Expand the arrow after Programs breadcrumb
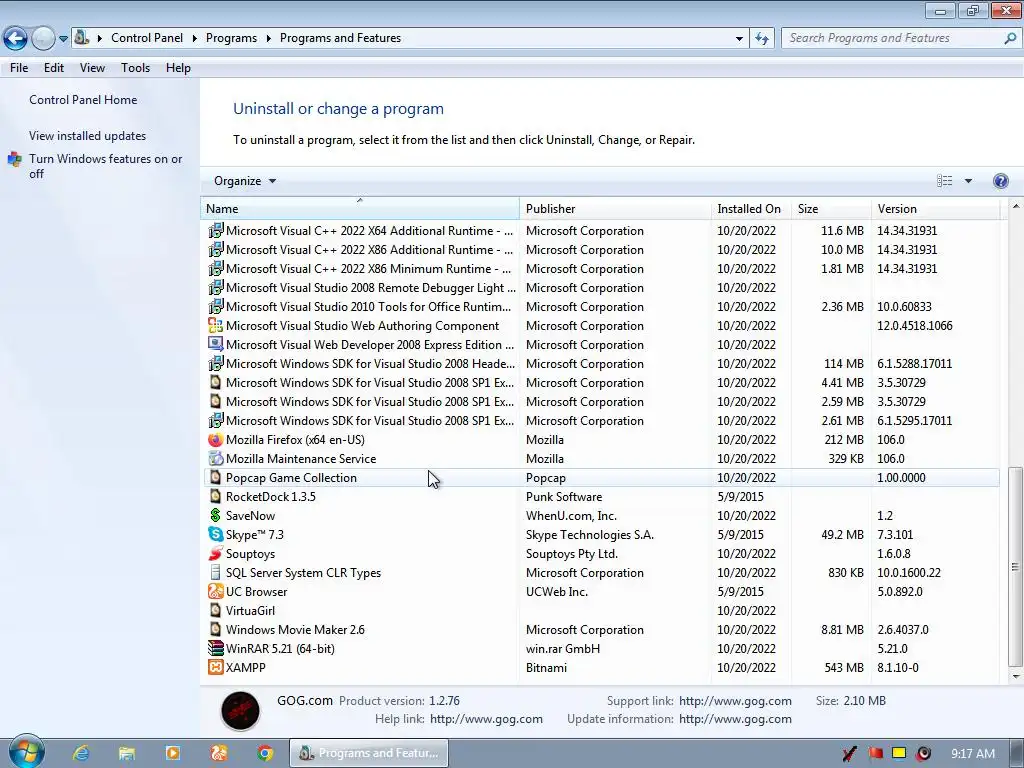The image size is (1024, 768). point(268,38)
